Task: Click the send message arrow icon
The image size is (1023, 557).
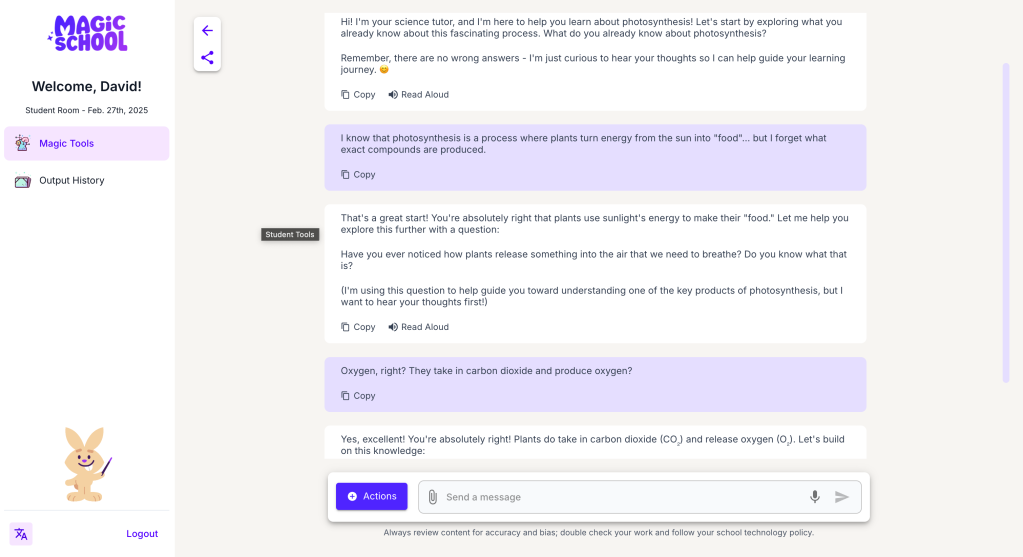Action: [x=842, y=497]
